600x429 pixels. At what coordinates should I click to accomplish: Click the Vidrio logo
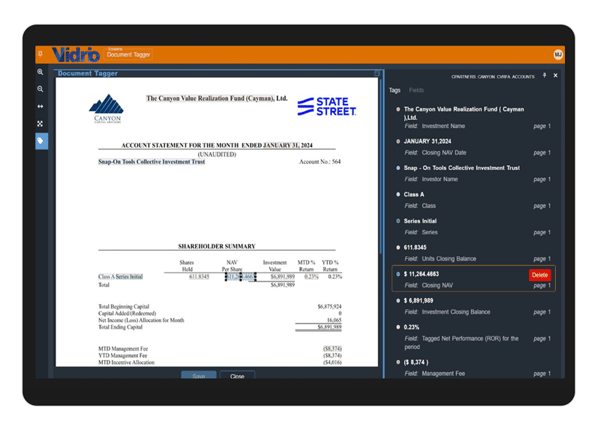(76, 55)
